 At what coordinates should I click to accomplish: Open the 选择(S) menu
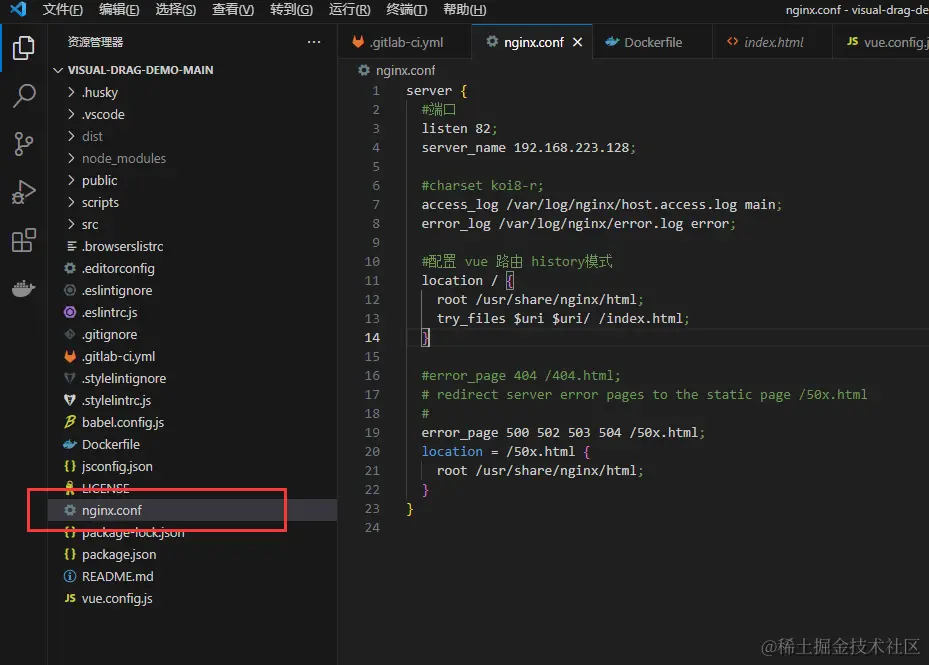point(175,9)
